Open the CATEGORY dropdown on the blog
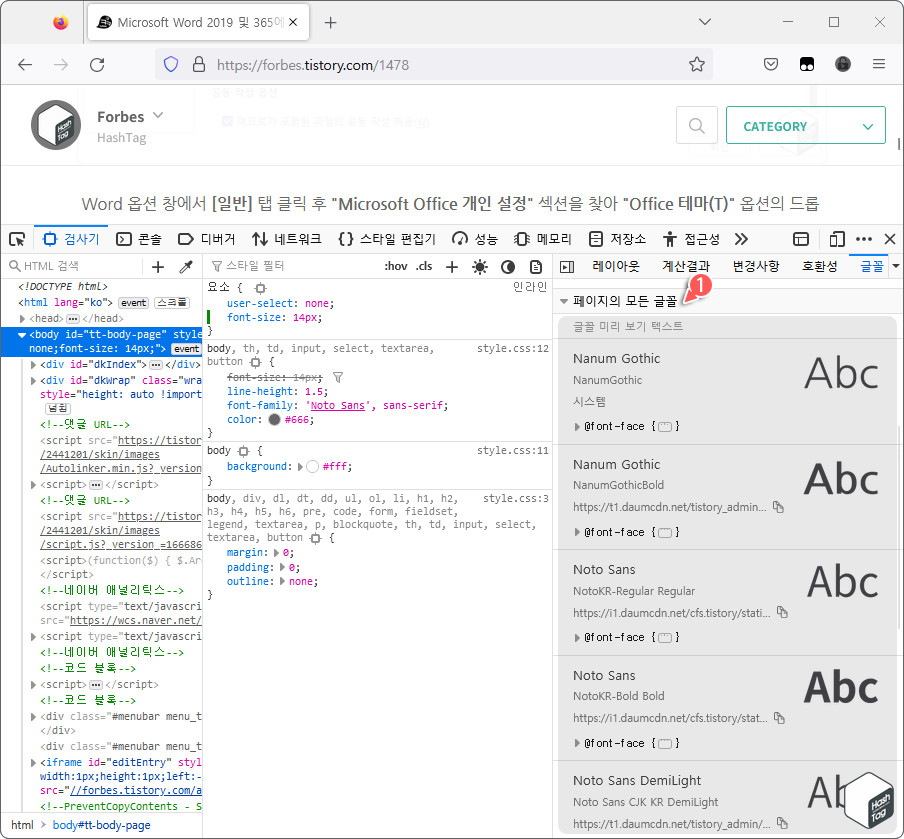Screen dimensions: 904x839 pyautogui.click(x=805, y=125)
